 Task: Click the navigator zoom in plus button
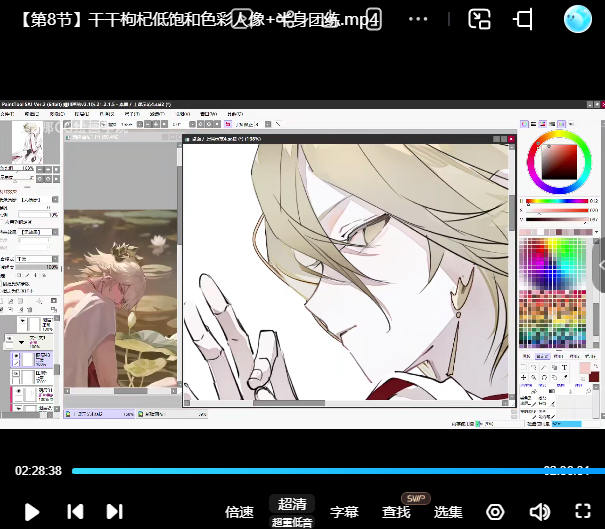[x=49, y=169]
